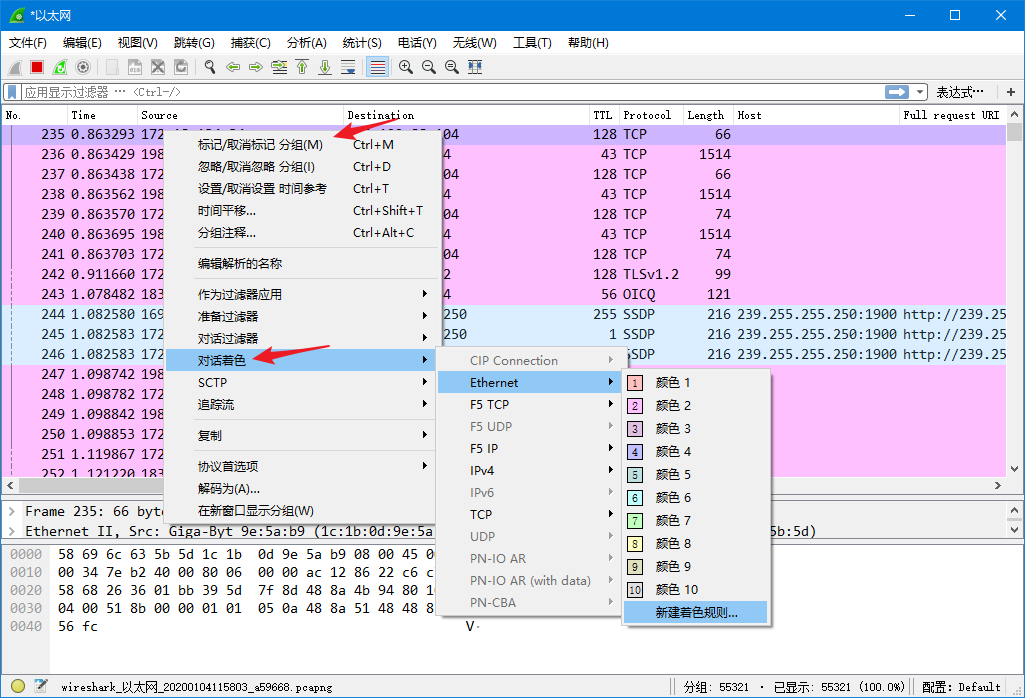The image size is (1025, 698).
Task: Open the TCP colorize submenu
Action: tap(529, 515)
